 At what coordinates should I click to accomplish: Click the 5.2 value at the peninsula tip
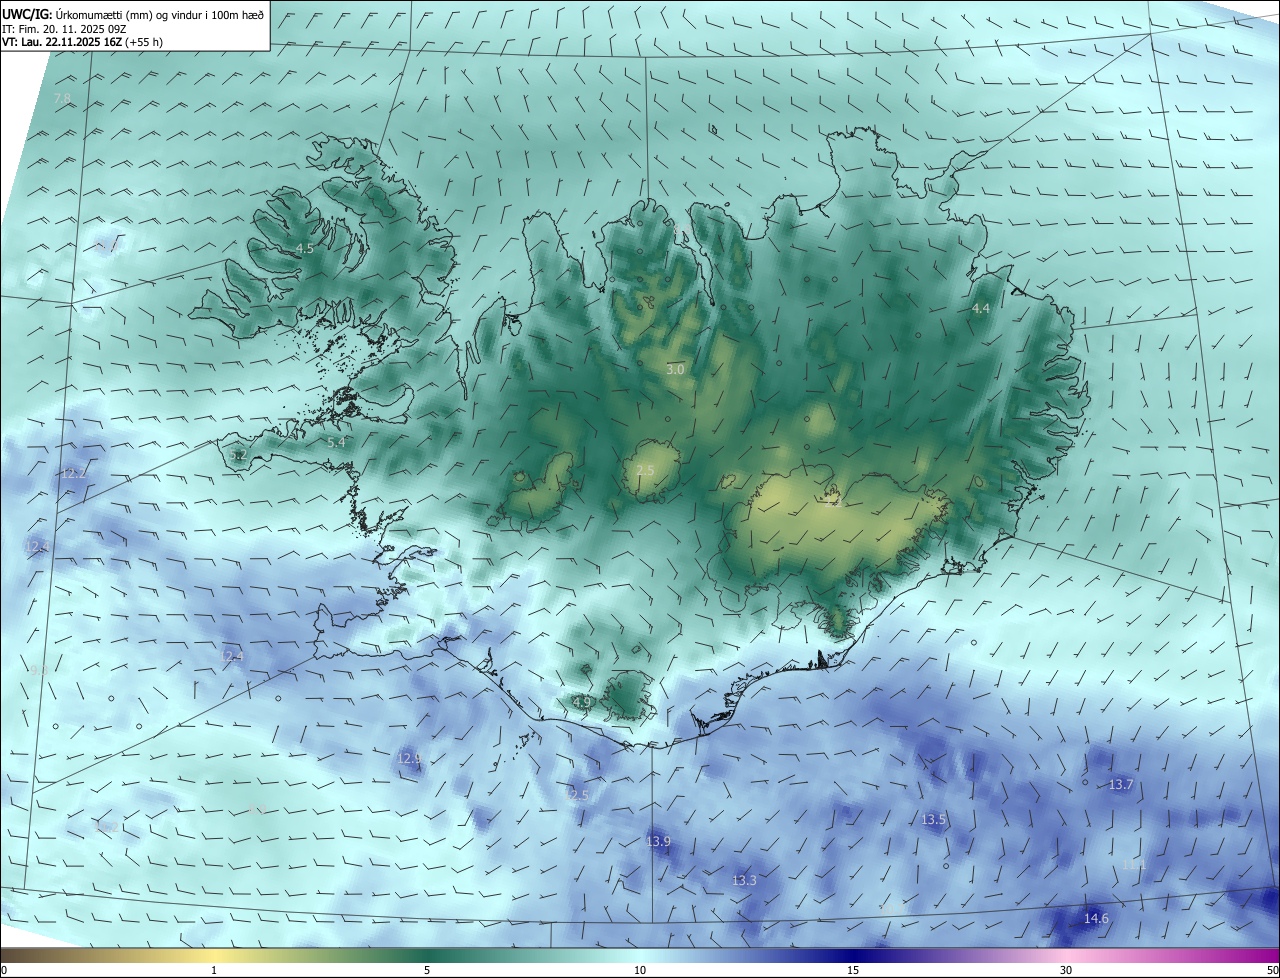point(238,455)
